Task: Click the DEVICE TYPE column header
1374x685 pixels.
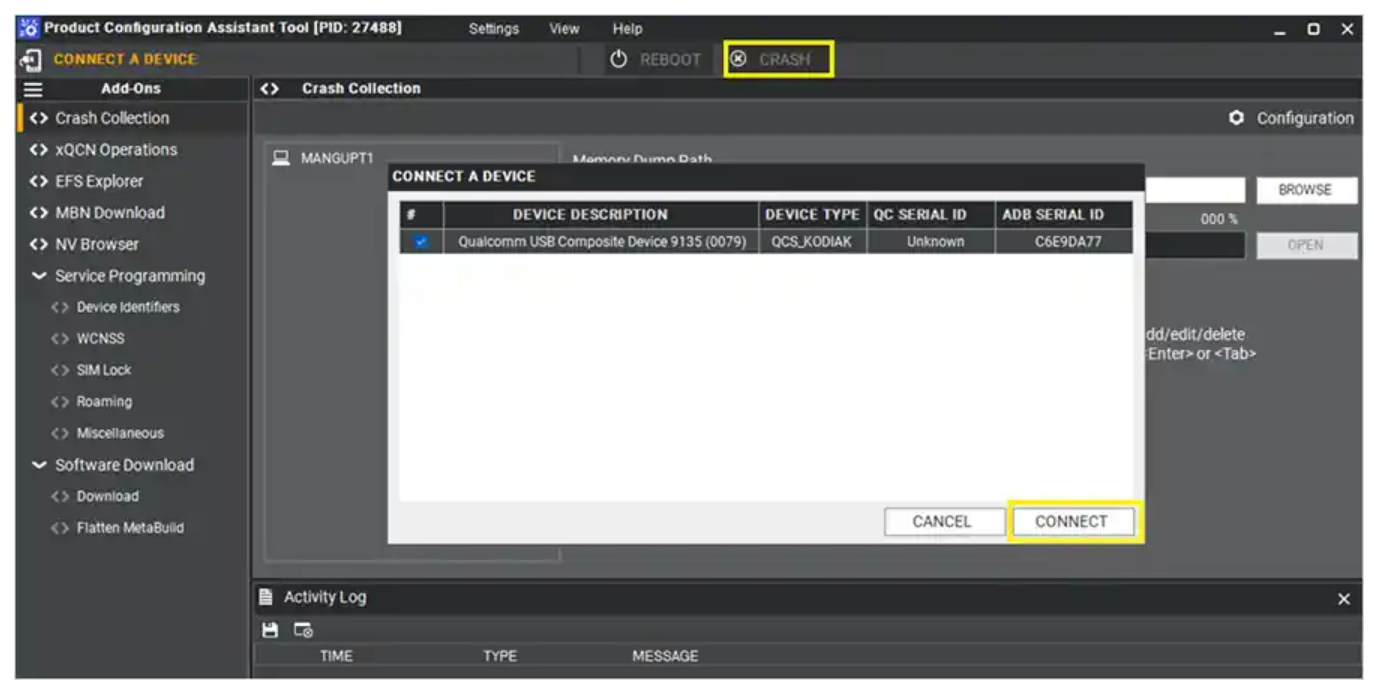Action: click(x=812, y=214)
